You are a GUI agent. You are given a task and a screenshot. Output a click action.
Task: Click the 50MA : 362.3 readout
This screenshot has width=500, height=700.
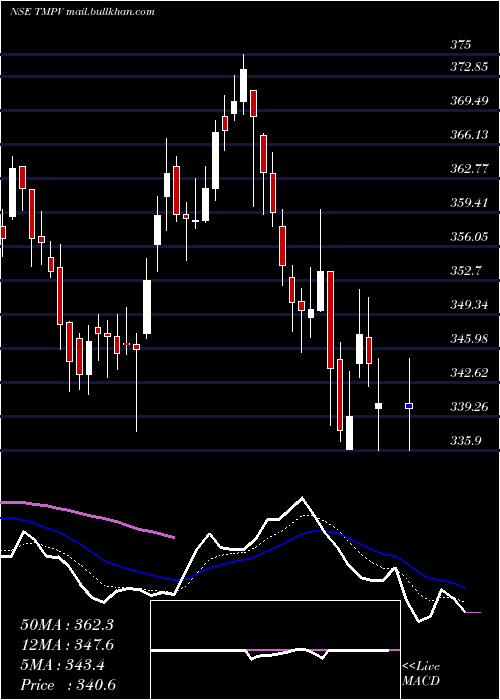click(x=67, y=625)
